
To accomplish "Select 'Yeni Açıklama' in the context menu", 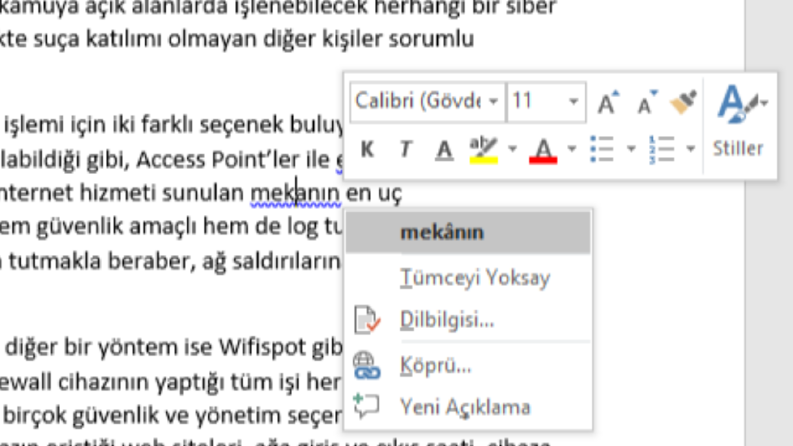I will tap(468, 407).
